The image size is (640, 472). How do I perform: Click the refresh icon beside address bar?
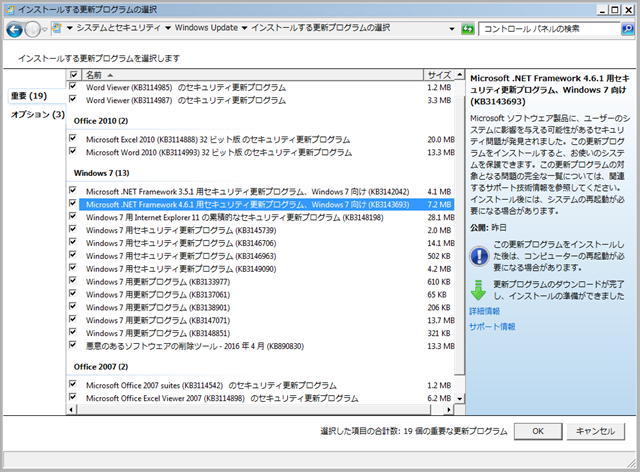(x=468, y=29)
